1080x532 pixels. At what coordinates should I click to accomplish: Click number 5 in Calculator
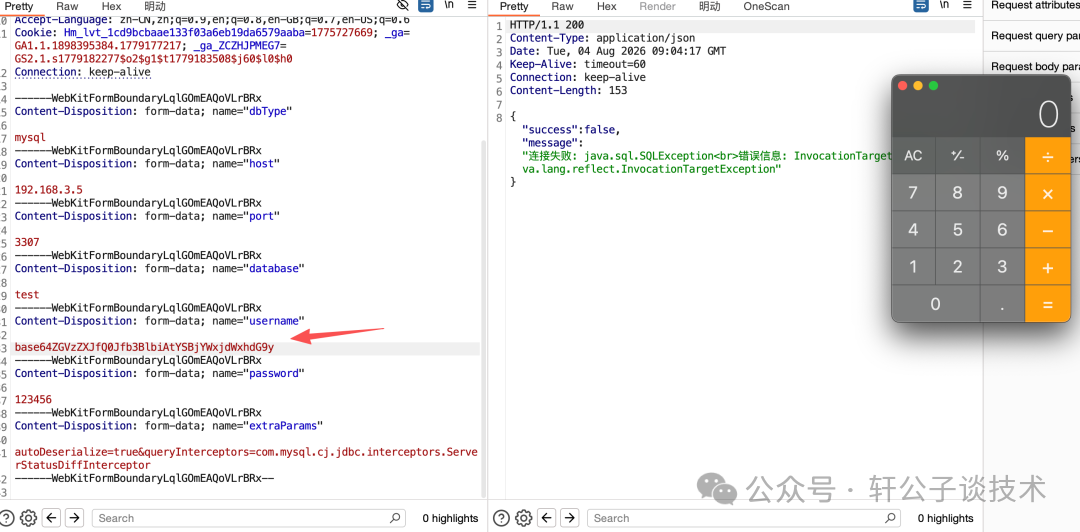click(957, 230)
